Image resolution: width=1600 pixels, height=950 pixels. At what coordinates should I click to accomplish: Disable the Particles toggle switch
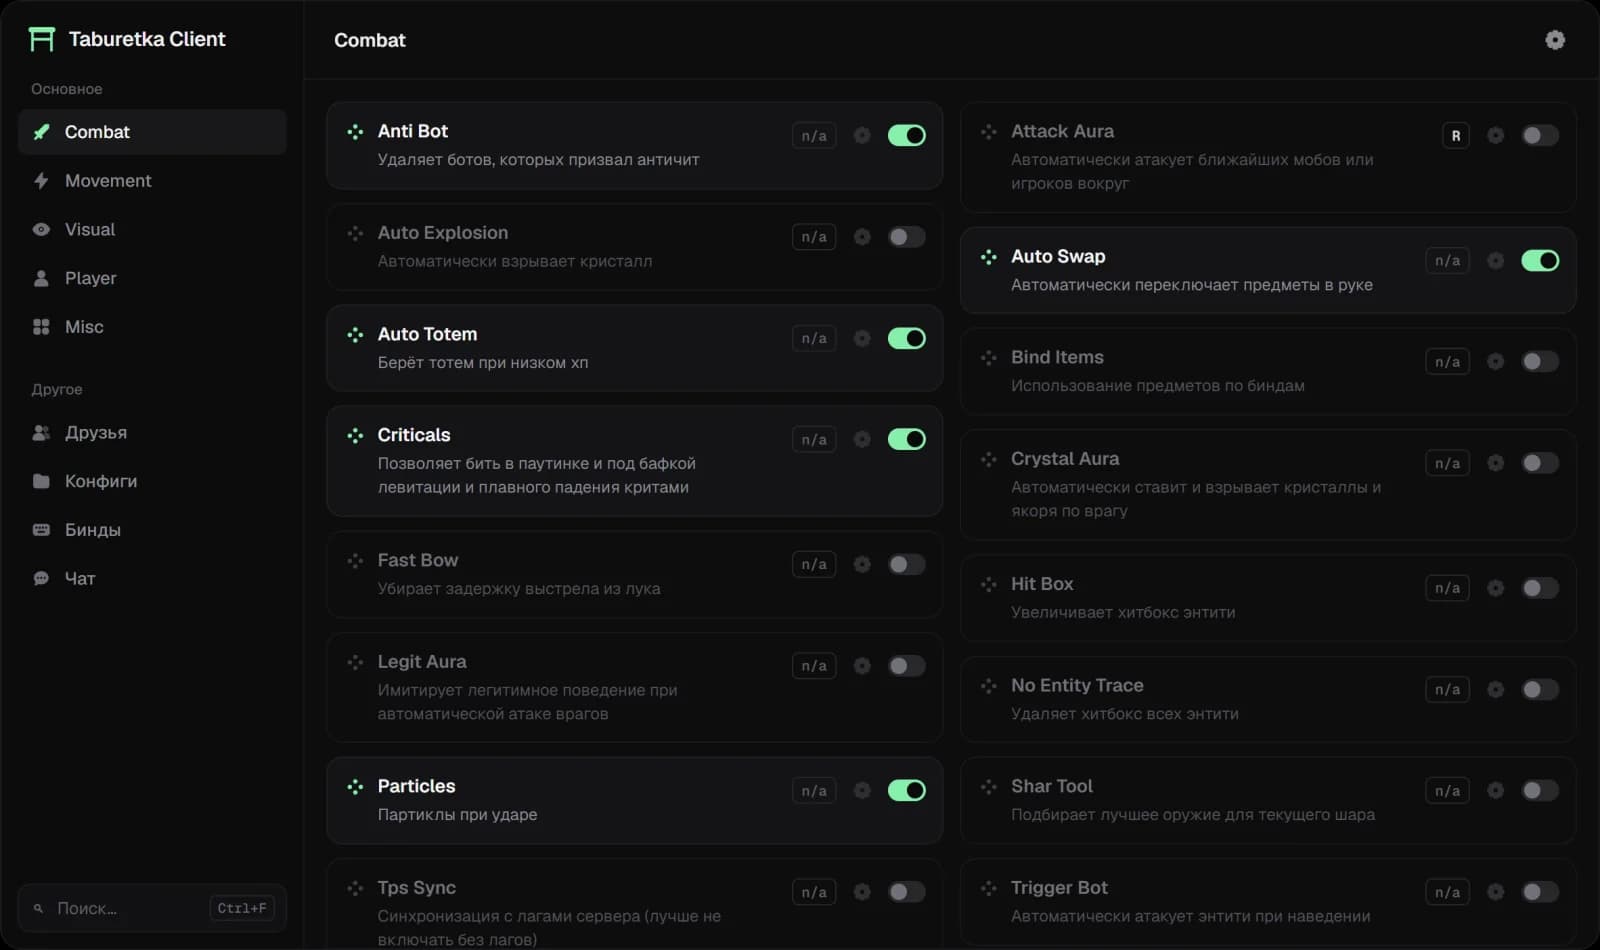click(x=907, y=791)
